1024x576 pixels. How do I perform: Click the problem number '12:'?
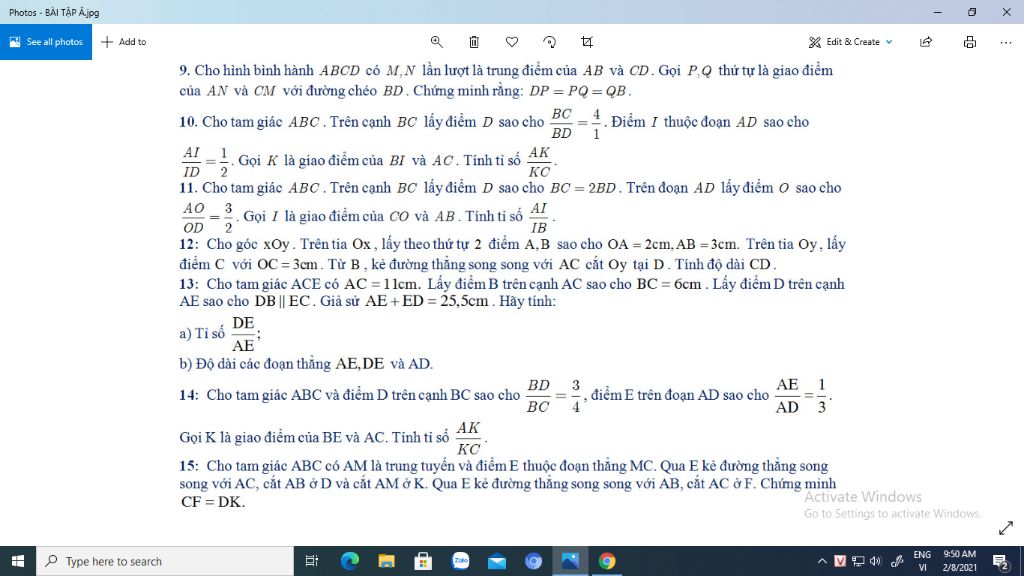point(189,244)
